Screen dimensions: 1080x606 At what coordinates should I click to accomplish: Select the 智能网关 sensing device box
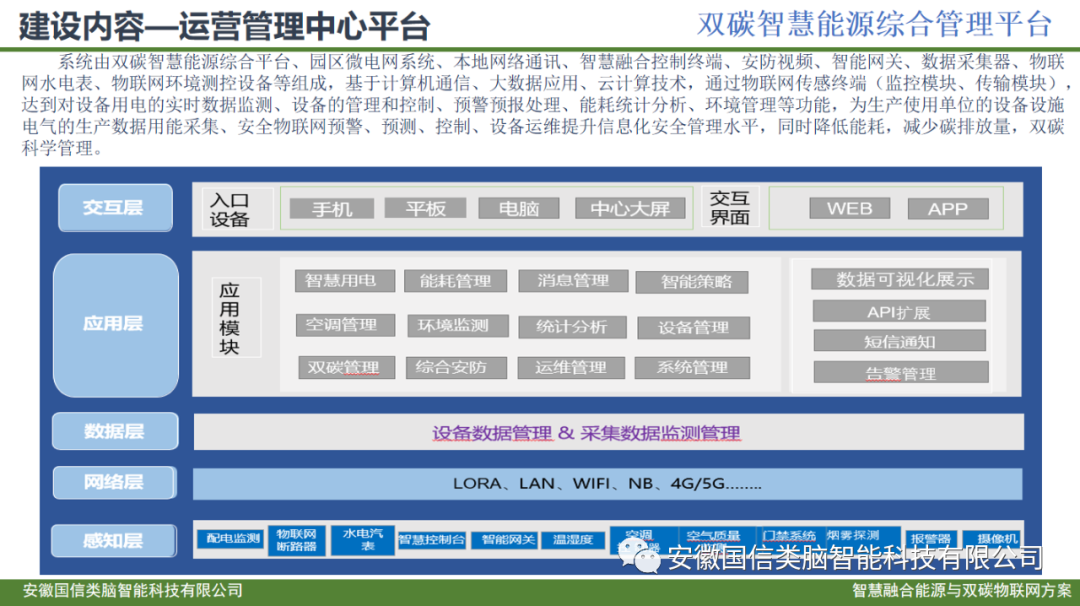[x=508, y=540]
